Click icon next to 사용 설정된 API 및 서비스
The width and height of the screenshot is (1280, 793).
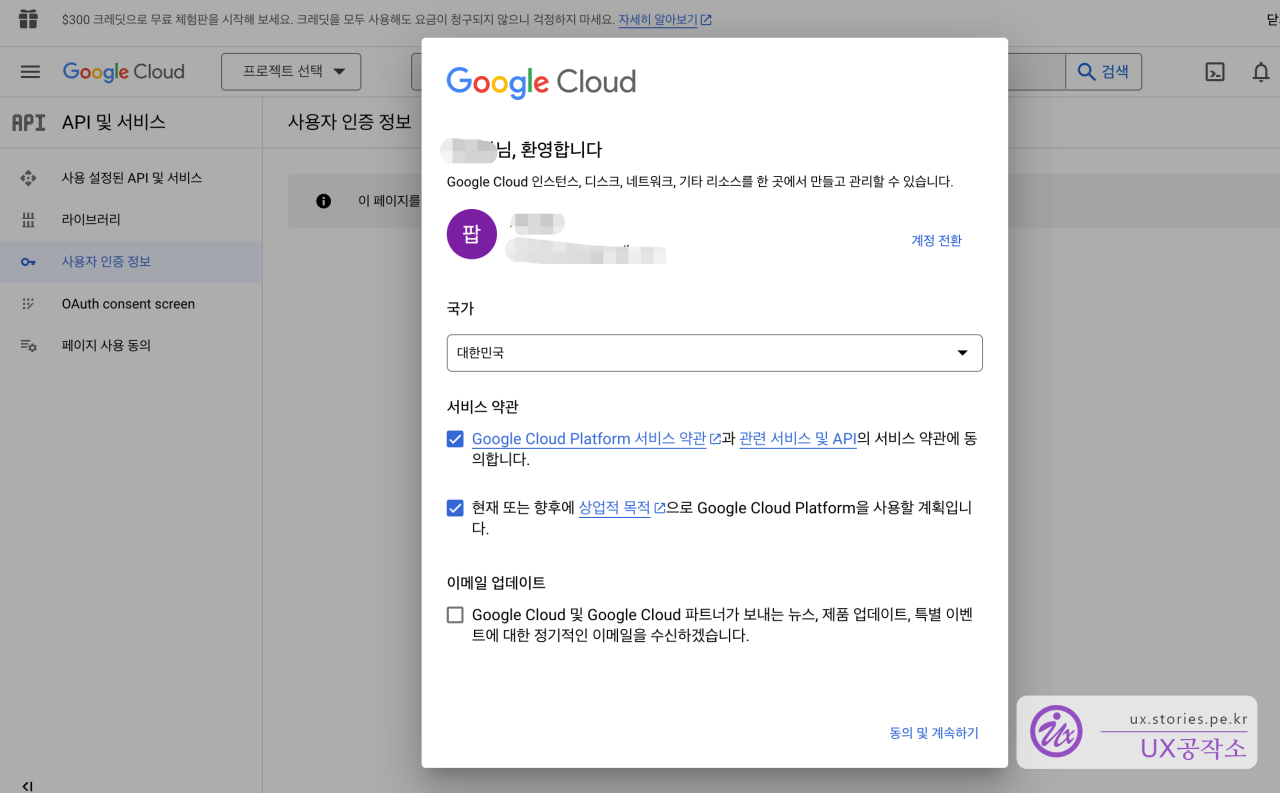pyautogui.click(x=28, y=178)
